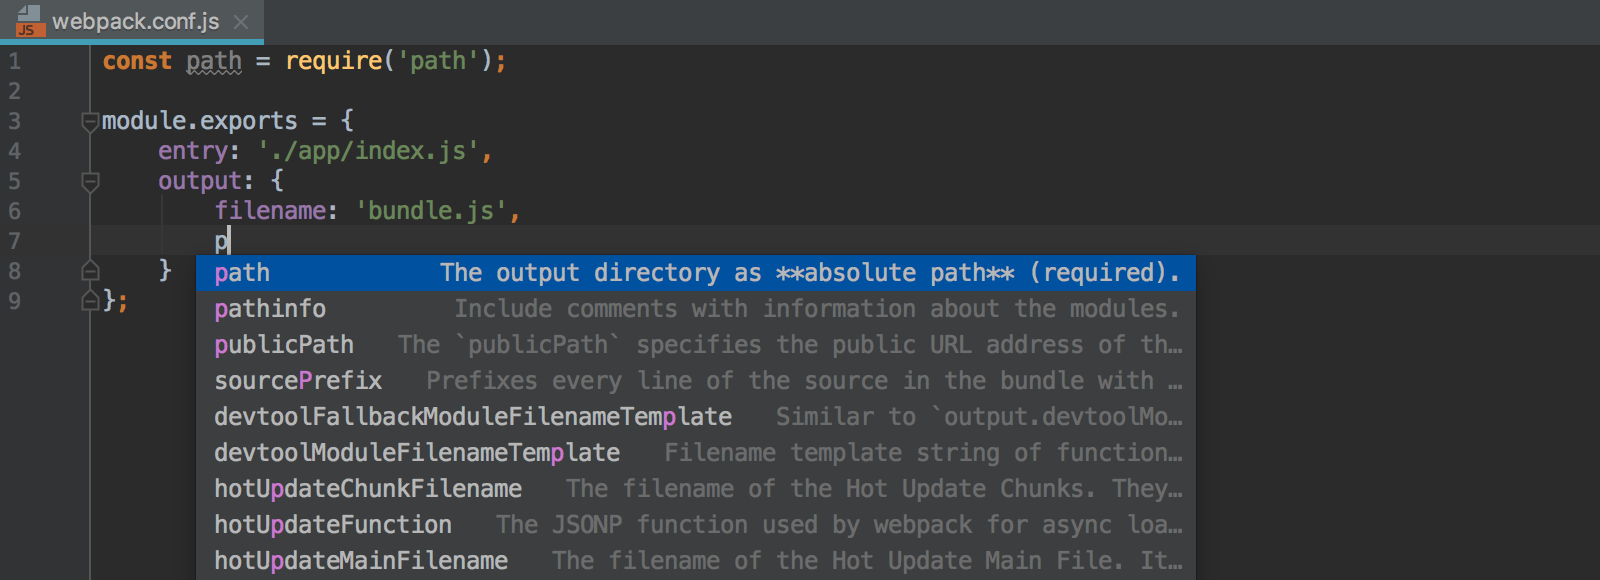Screen dimensions: 1600x580
Task: Click line number 1 in the gutter
Action: click(x=14, y=61)
